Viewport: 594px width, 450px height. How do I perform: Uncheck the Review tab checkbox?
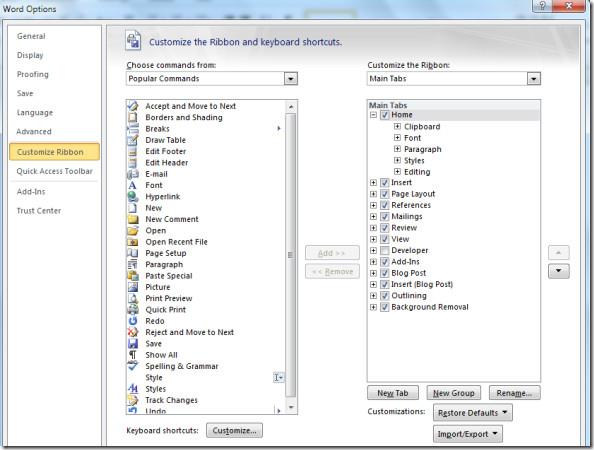385,228
